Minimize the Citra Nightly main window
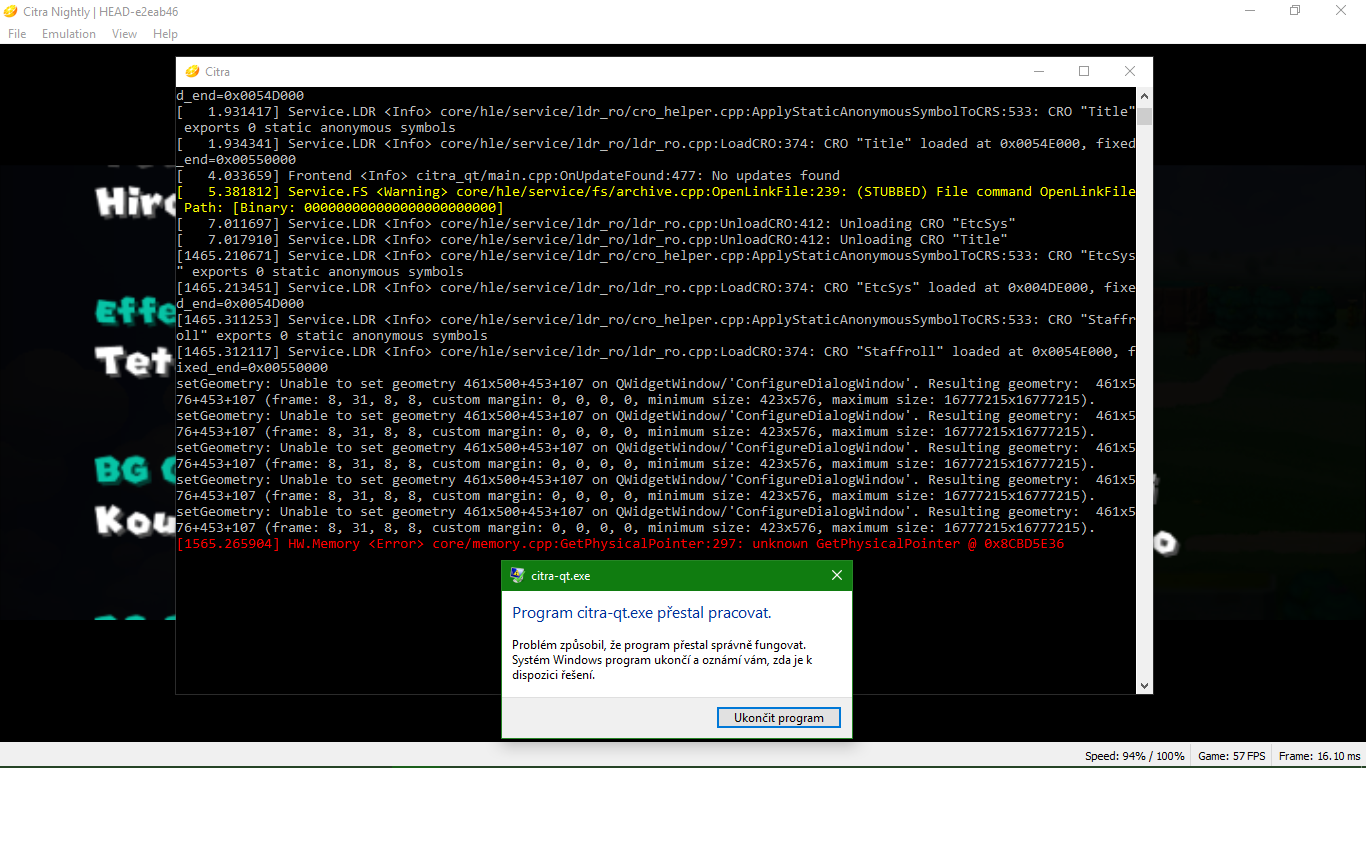The width and height of the screenshot is (1366, 842). pos(1249,11)
